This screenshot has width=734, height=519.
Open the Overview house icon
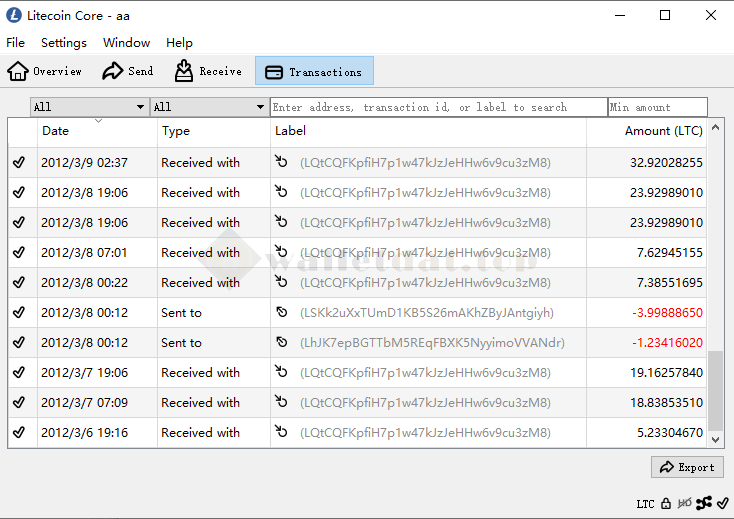point(18,71)
